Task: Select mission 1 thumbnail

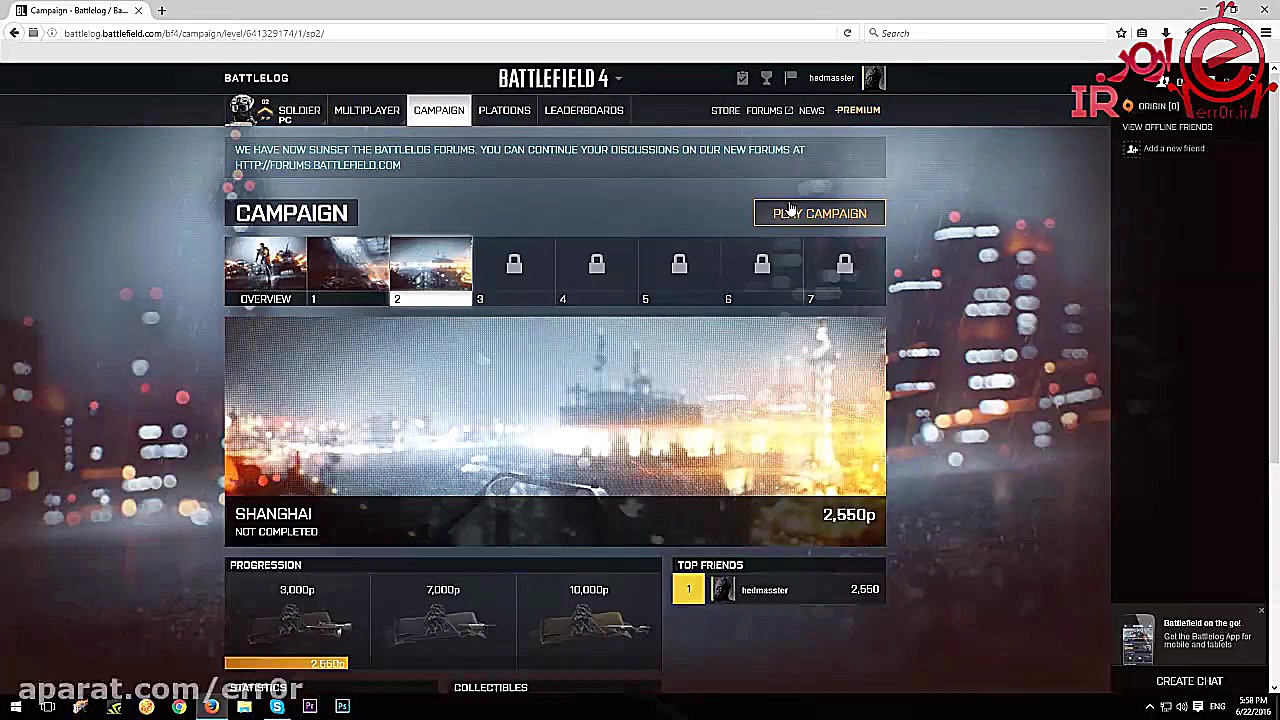Action: [x=348, y=272]
